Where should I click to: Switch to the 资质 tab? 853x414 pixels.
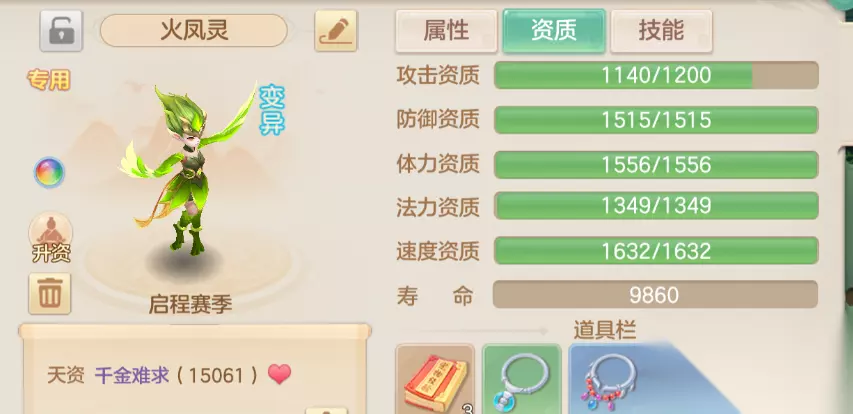554,31
